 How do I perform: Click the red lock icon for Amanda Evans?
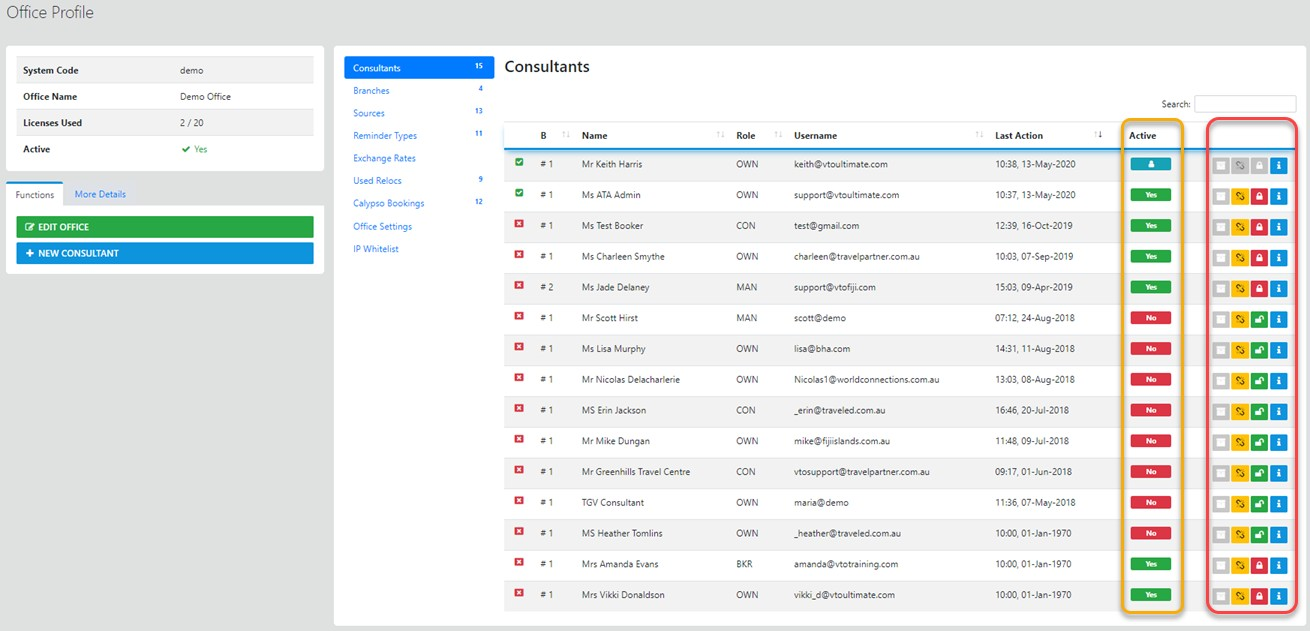(1260, 565)
